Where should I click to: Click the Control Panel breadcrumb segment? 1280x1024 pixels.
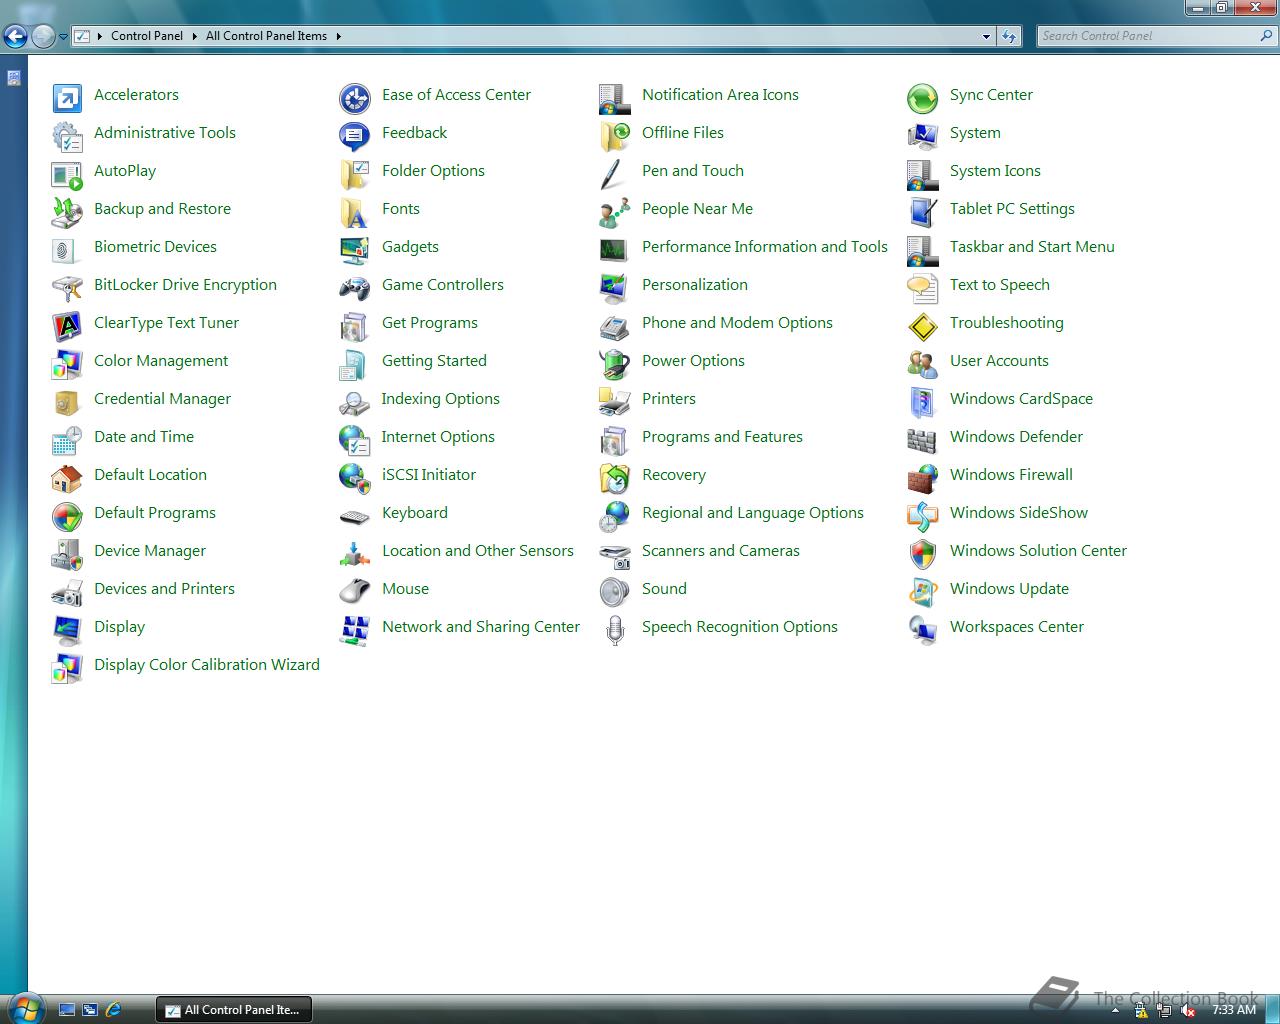(x=147, y=36)
